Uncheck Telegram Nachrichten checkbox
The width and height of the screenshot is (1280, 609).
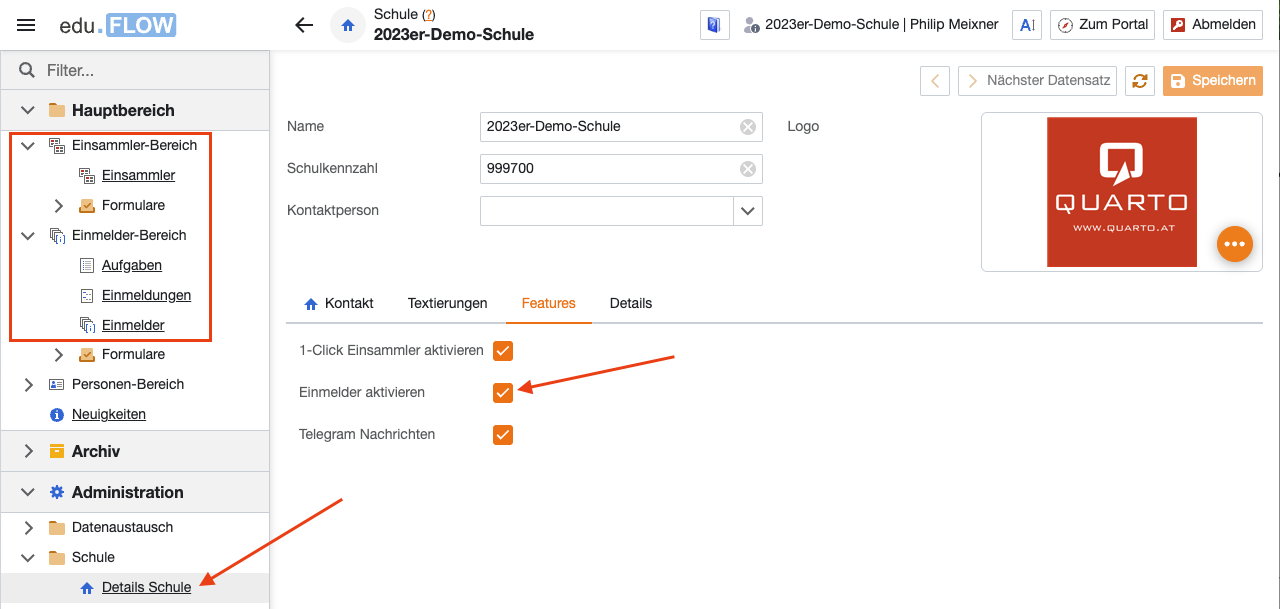tap(503, 435)
